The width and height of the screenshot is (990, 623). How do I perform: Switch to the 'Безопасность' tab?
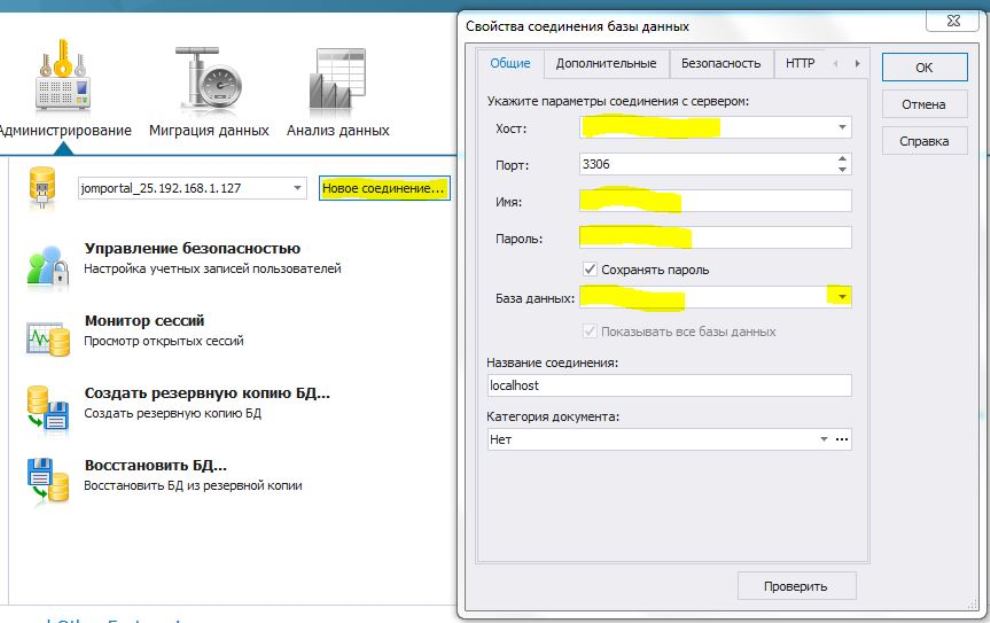(x=720, y=63)
